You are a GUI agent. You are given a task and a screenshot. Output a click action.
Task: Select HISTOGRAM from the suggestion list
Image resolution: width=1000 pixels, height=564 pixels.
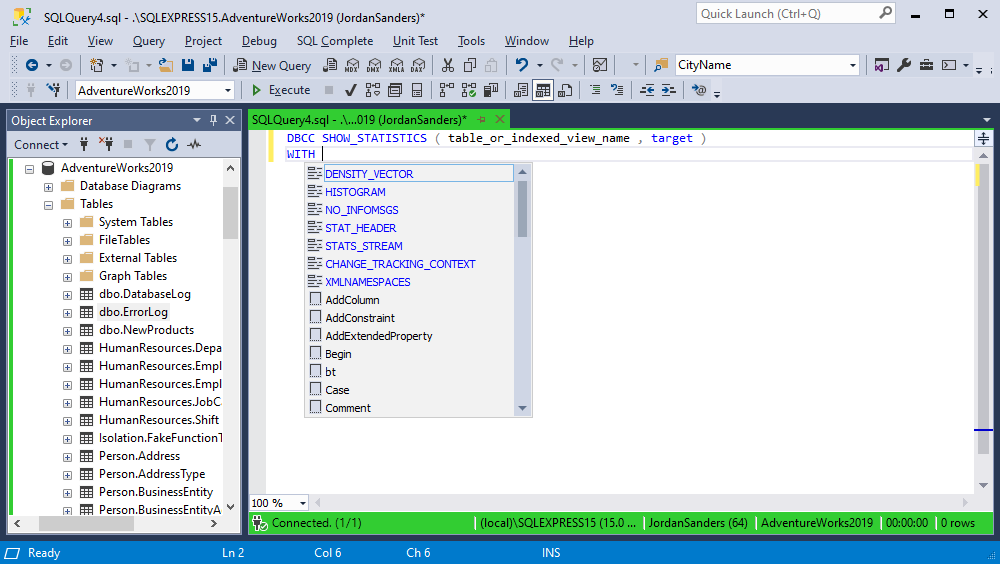pos(355,192)
